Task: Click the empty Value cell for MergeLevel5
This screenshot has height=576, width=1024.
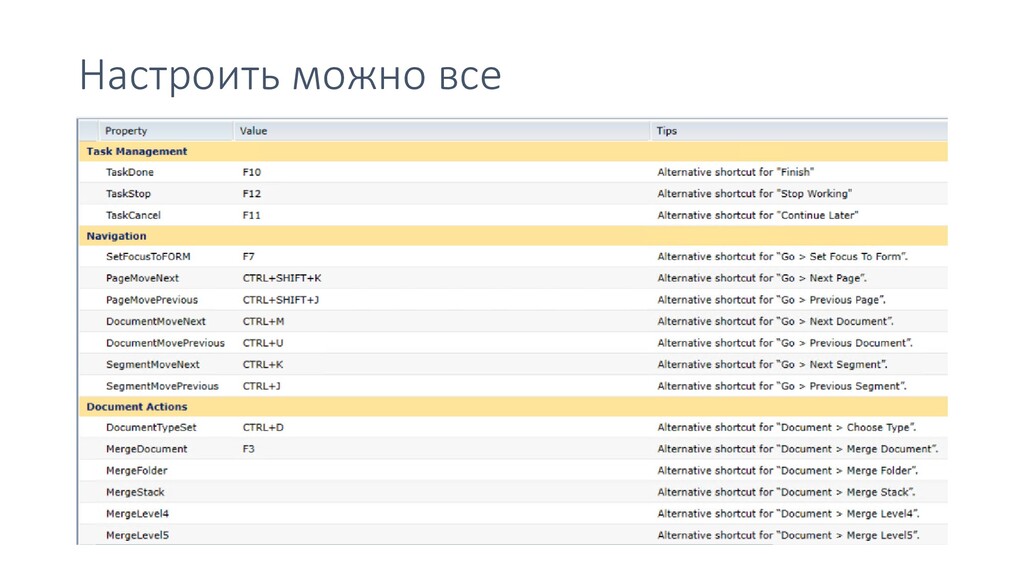Action: [441, 535]
